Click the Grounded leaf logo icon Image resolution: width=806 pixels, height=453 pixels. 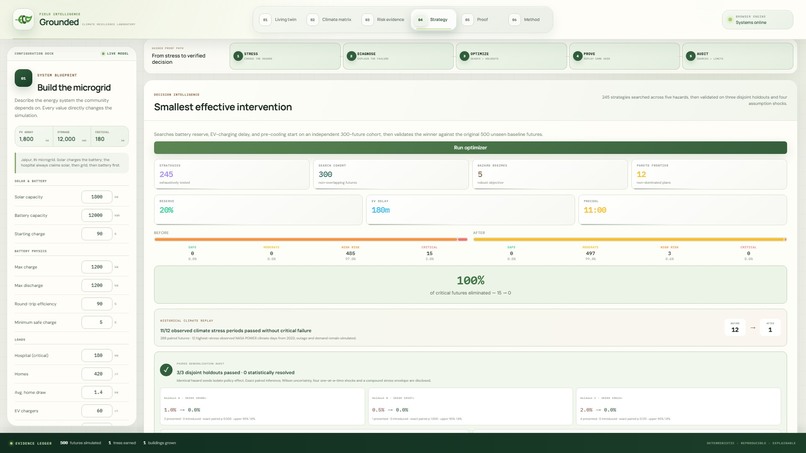23,20
